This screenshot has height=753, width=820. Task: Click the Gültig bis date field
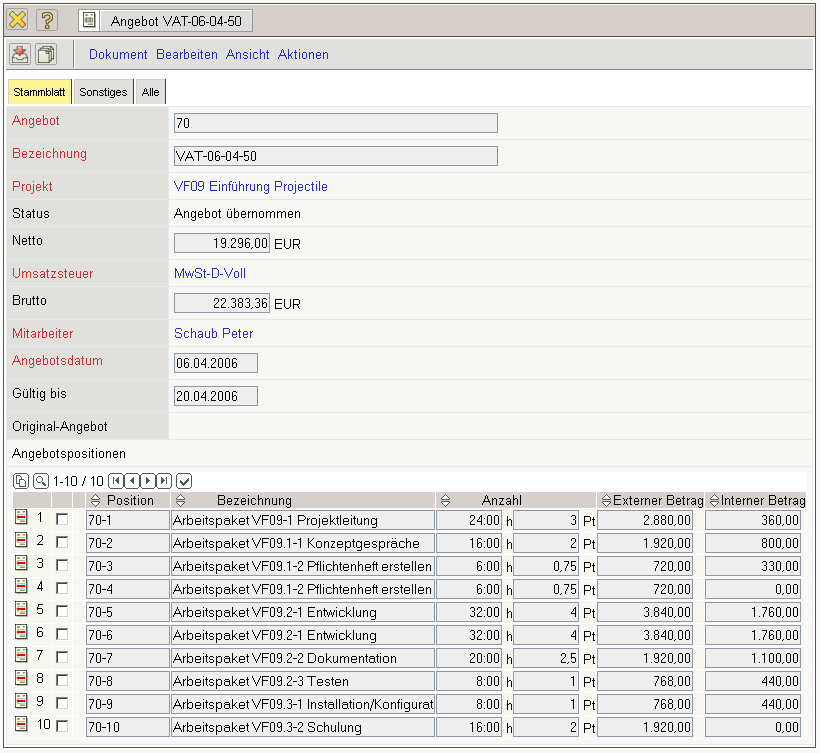tap(215, 396)
